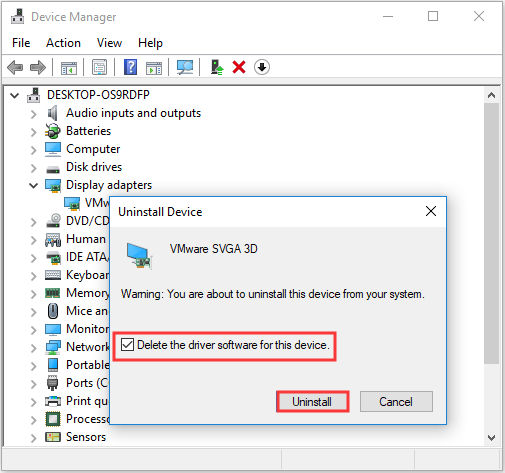
Task: Close the Uninstall Device dialog
Action: [431, 211]
